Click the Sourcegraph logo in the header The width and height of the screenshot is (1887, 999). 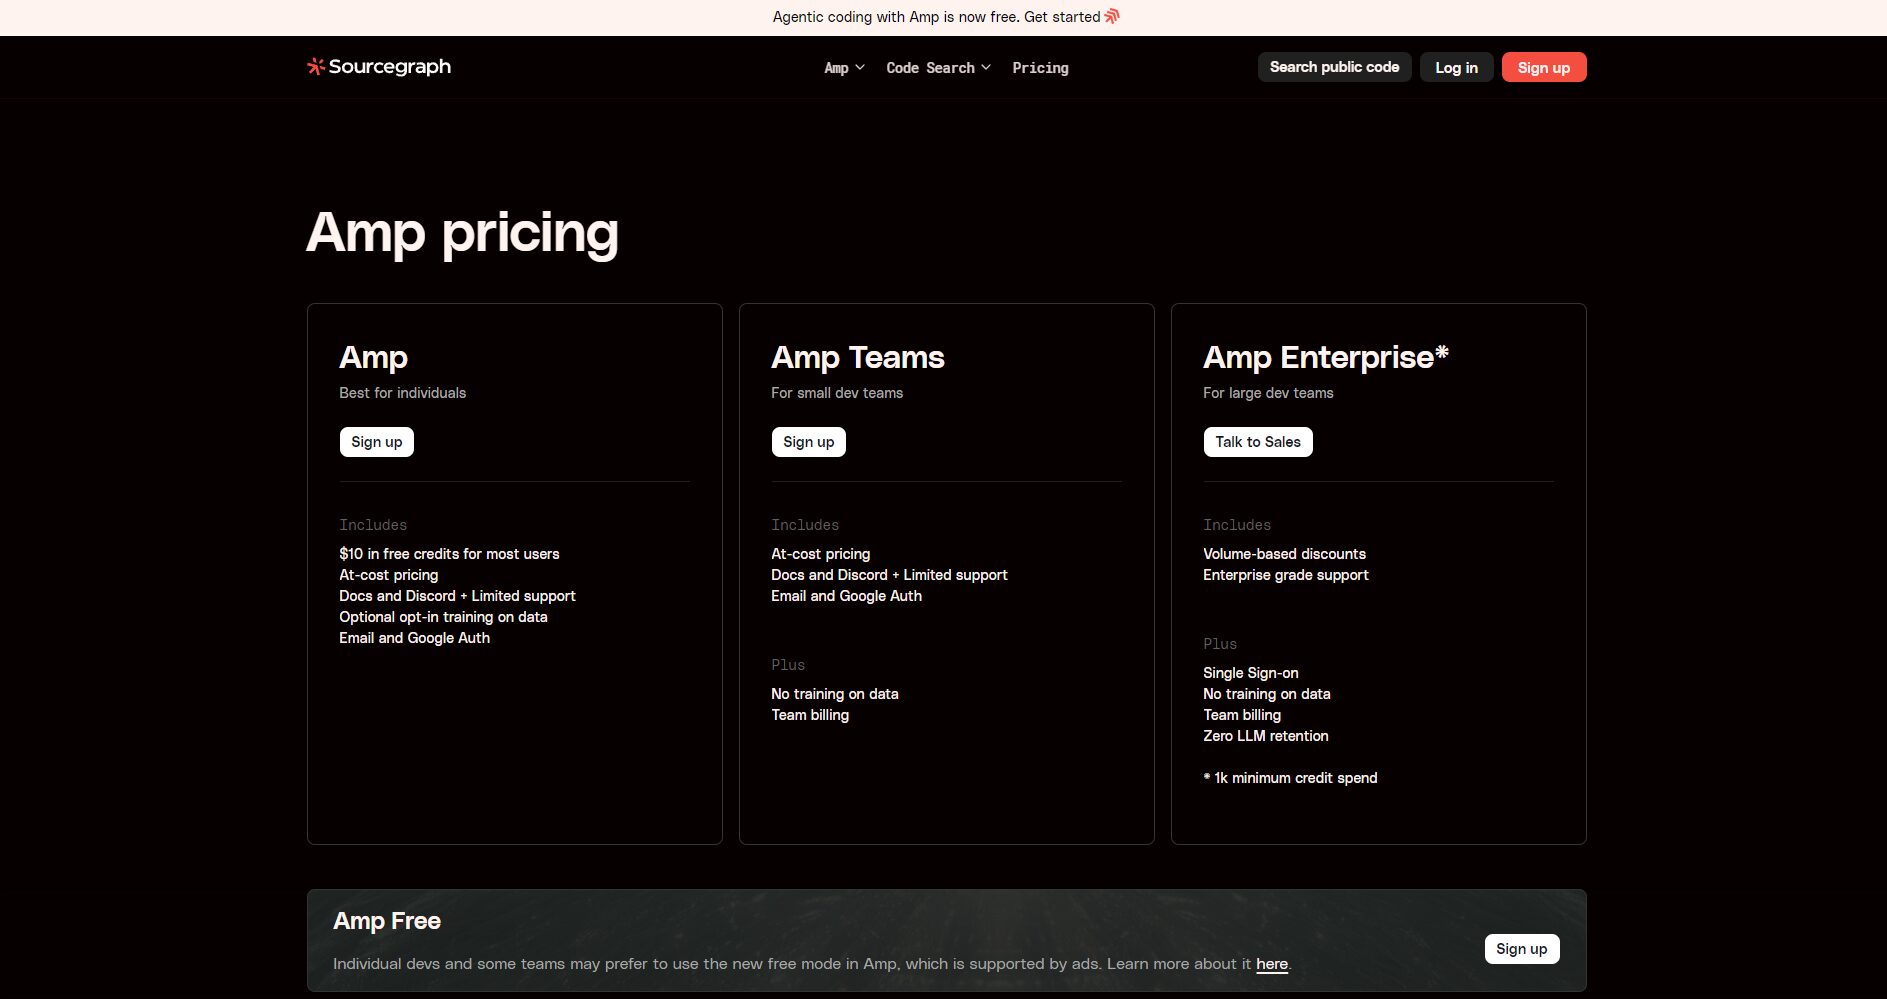378,67
